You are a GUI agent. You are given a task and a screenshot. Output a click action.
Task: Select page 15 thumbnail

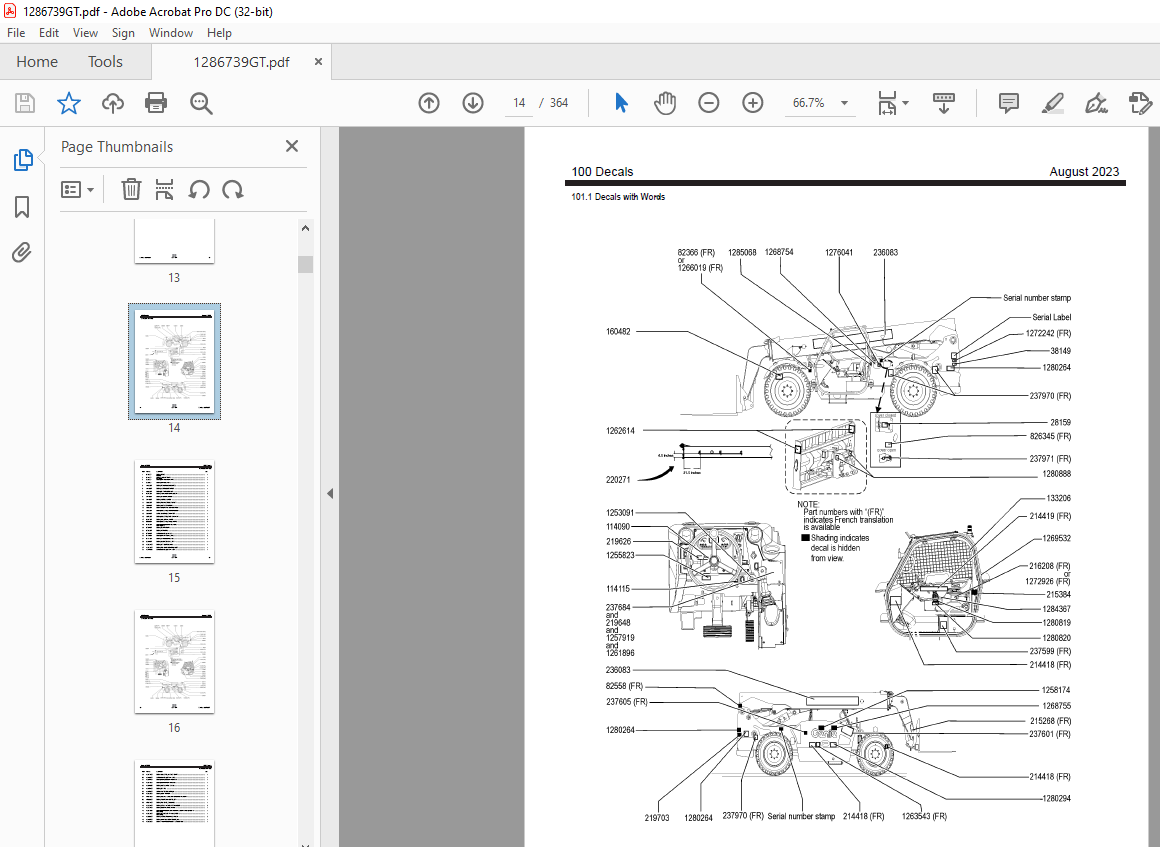pos(175,512)
